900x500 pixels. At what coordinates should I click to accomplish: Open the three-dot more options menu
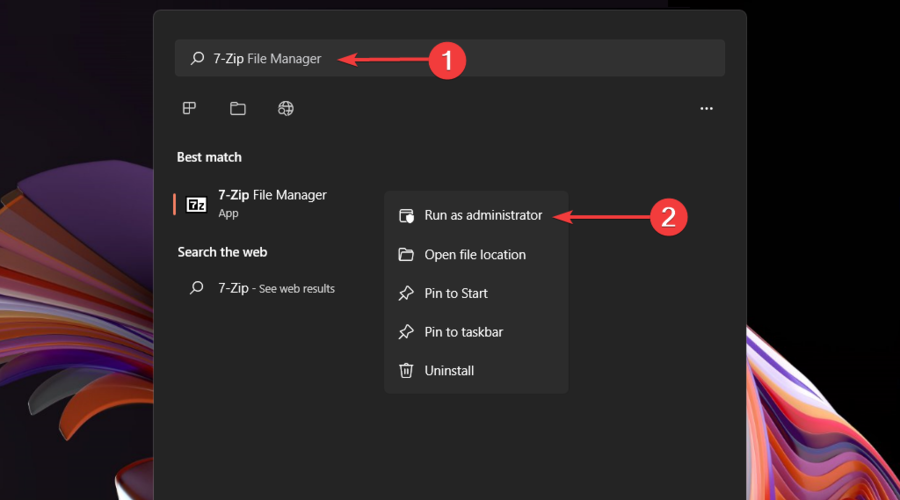pyautogui.click(x=706, y=108)
